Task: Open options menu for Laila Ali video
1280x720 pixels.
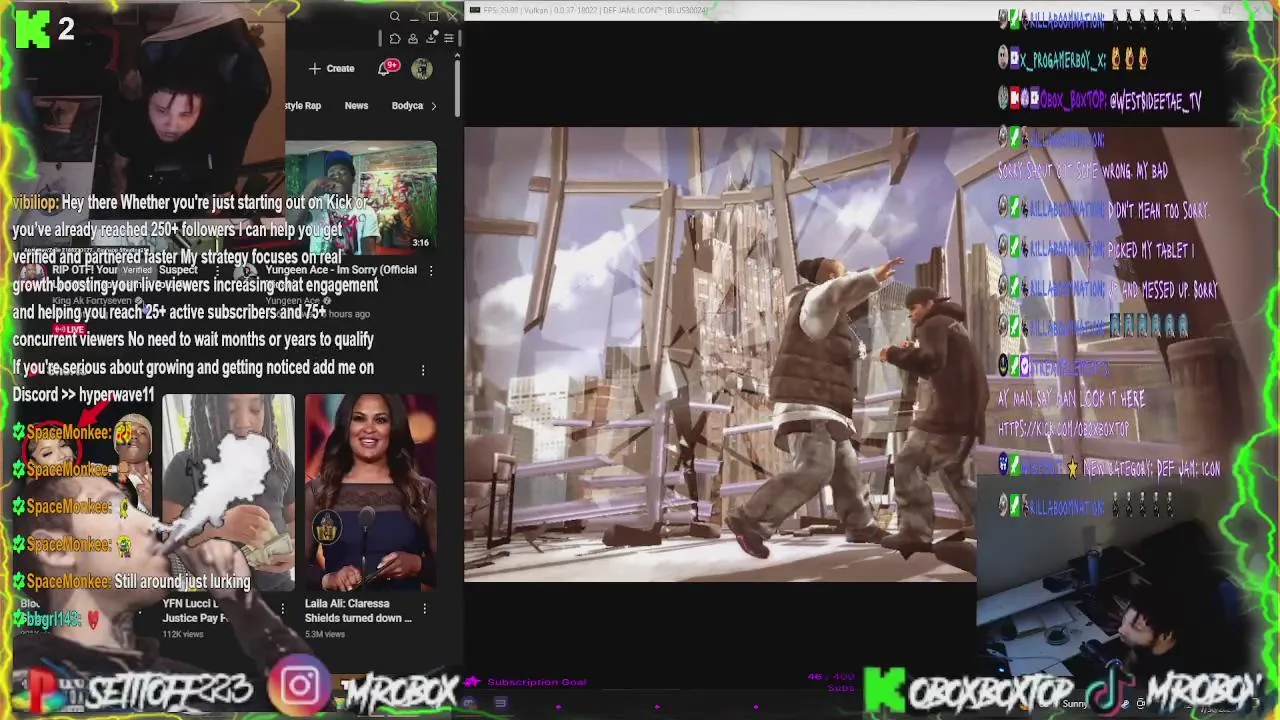Action: [424, 608]
